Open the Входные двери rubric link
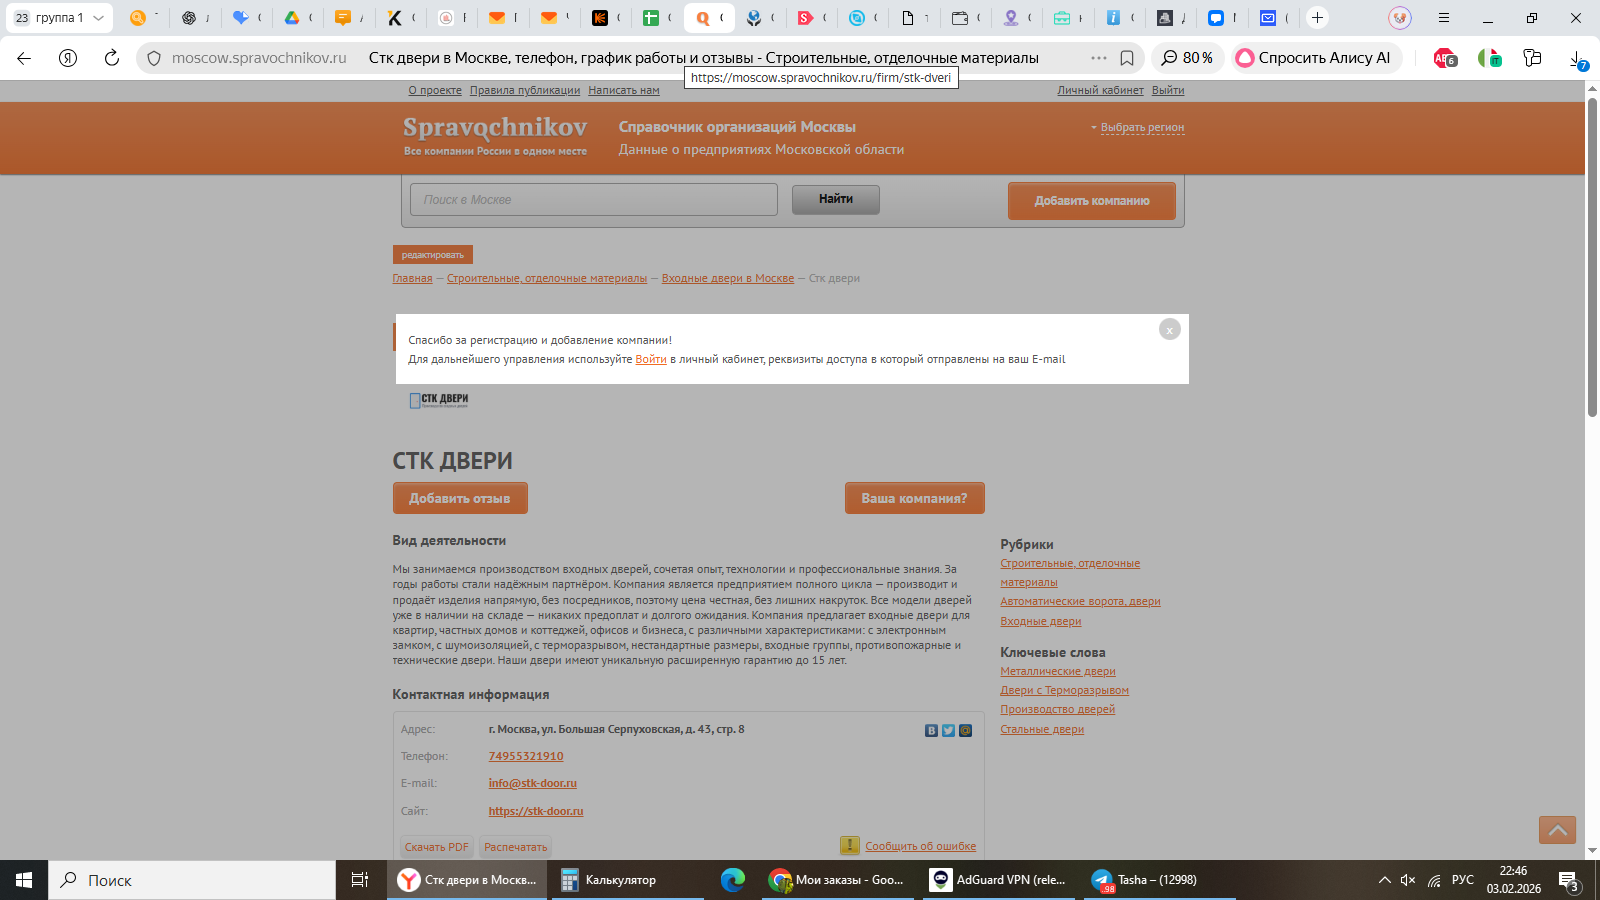The image size is (1600, 900). tap(1041, 622)
